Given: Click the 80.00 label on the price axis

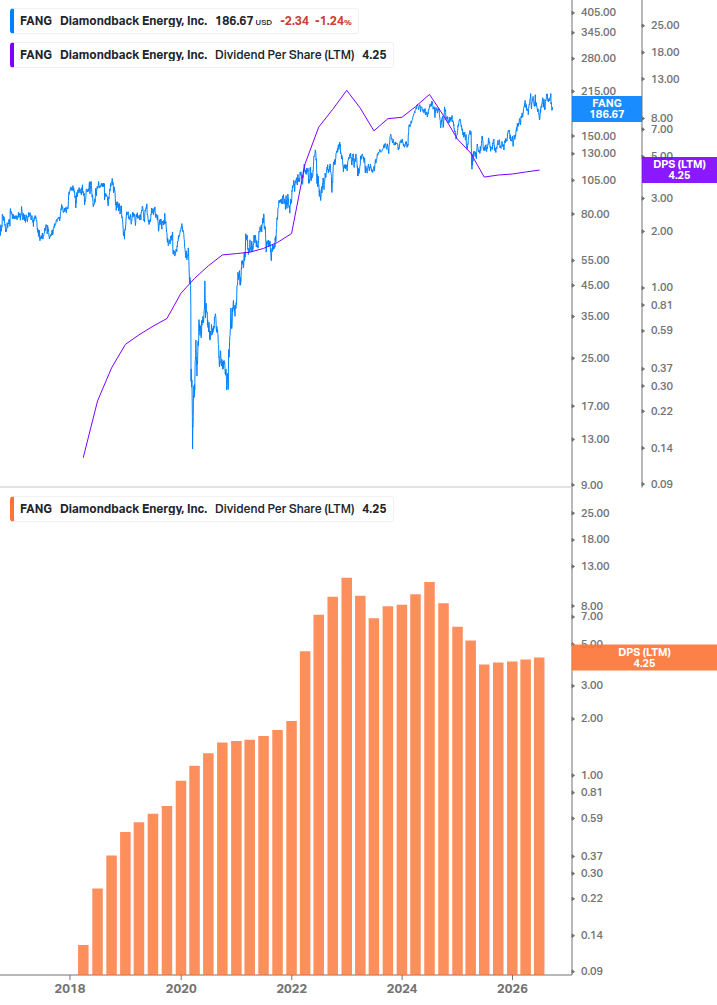Looking at the screenshot, I should (x=595, y=214).
